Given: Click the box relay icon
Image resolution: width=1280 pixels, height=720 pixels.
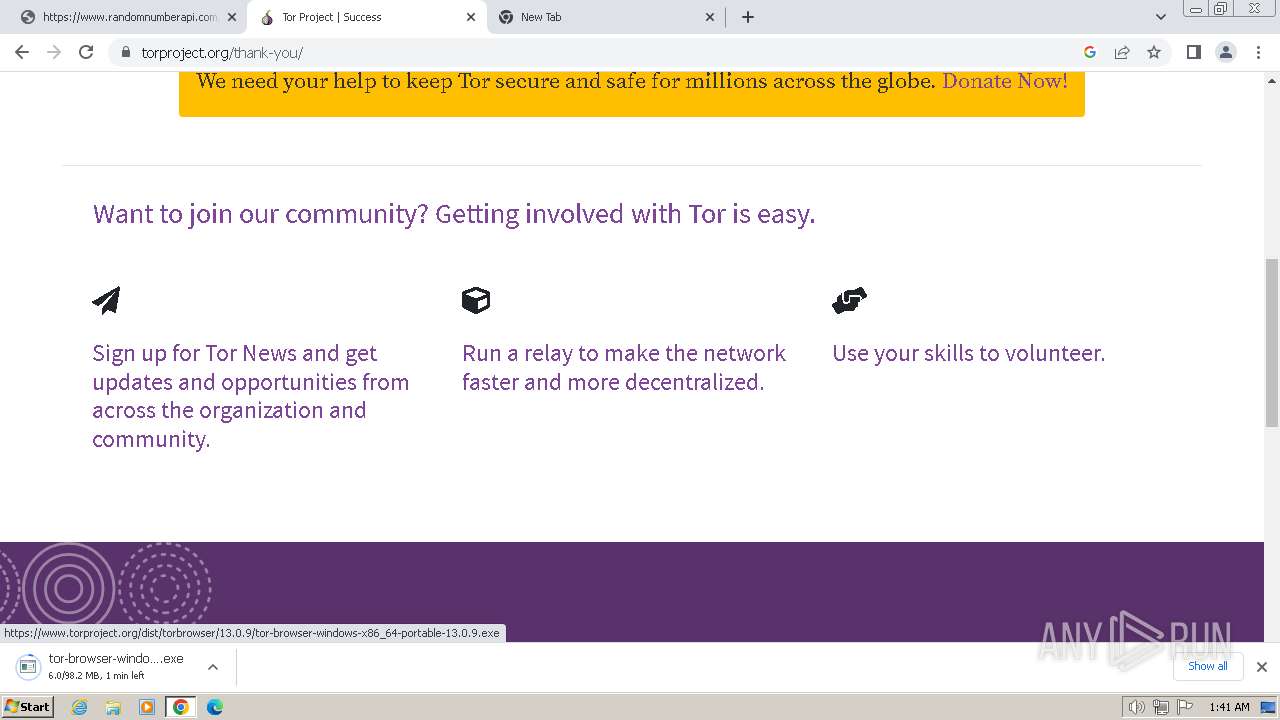Looking at the screenshot, I should click(x=476, y=300).
